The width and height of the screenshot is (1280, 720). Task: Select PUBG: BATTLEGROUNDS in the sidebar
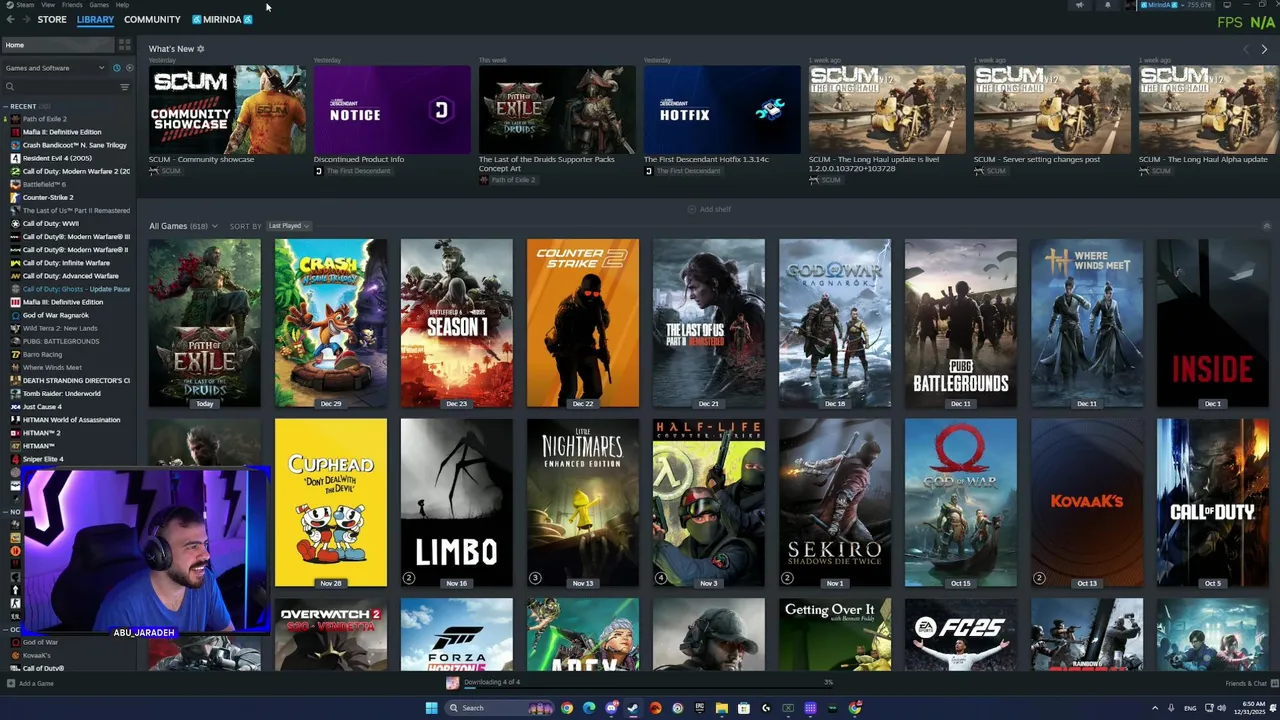coord(61,341)
